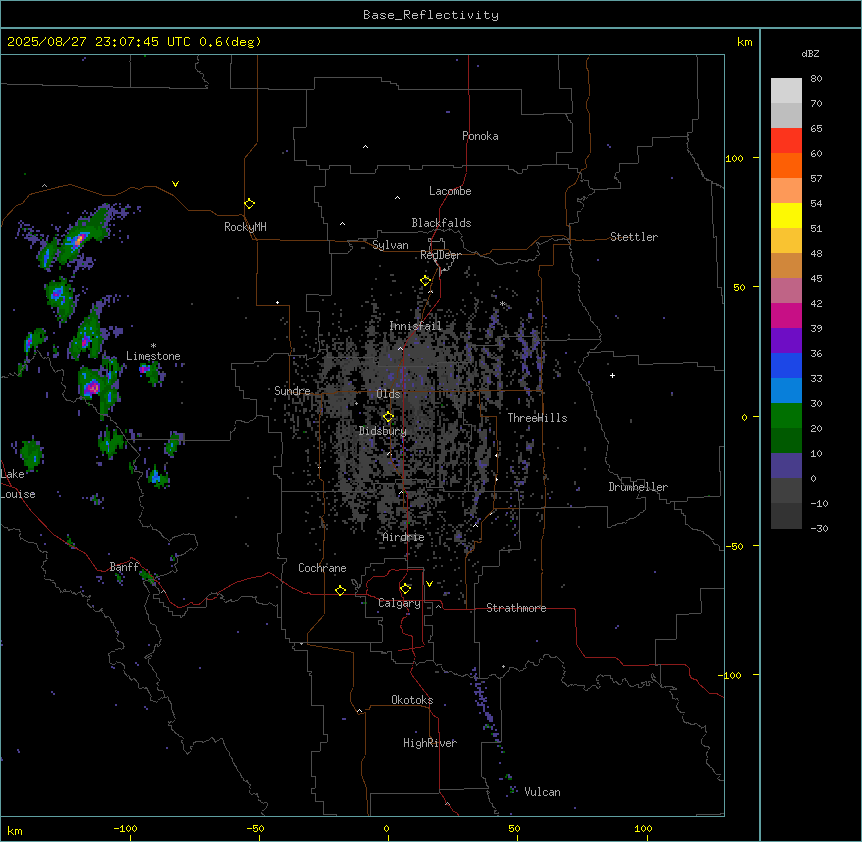Click the Sundre city label

click(x=292, y=391)
